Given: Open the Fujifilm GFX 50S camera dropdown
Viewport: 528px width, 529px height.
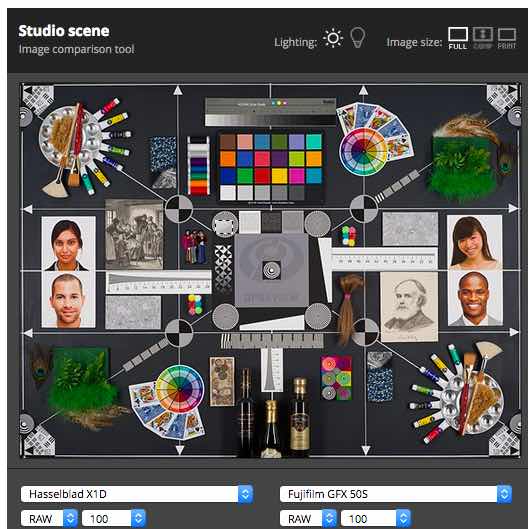Looking at the screenshot, I should [396, 494].
